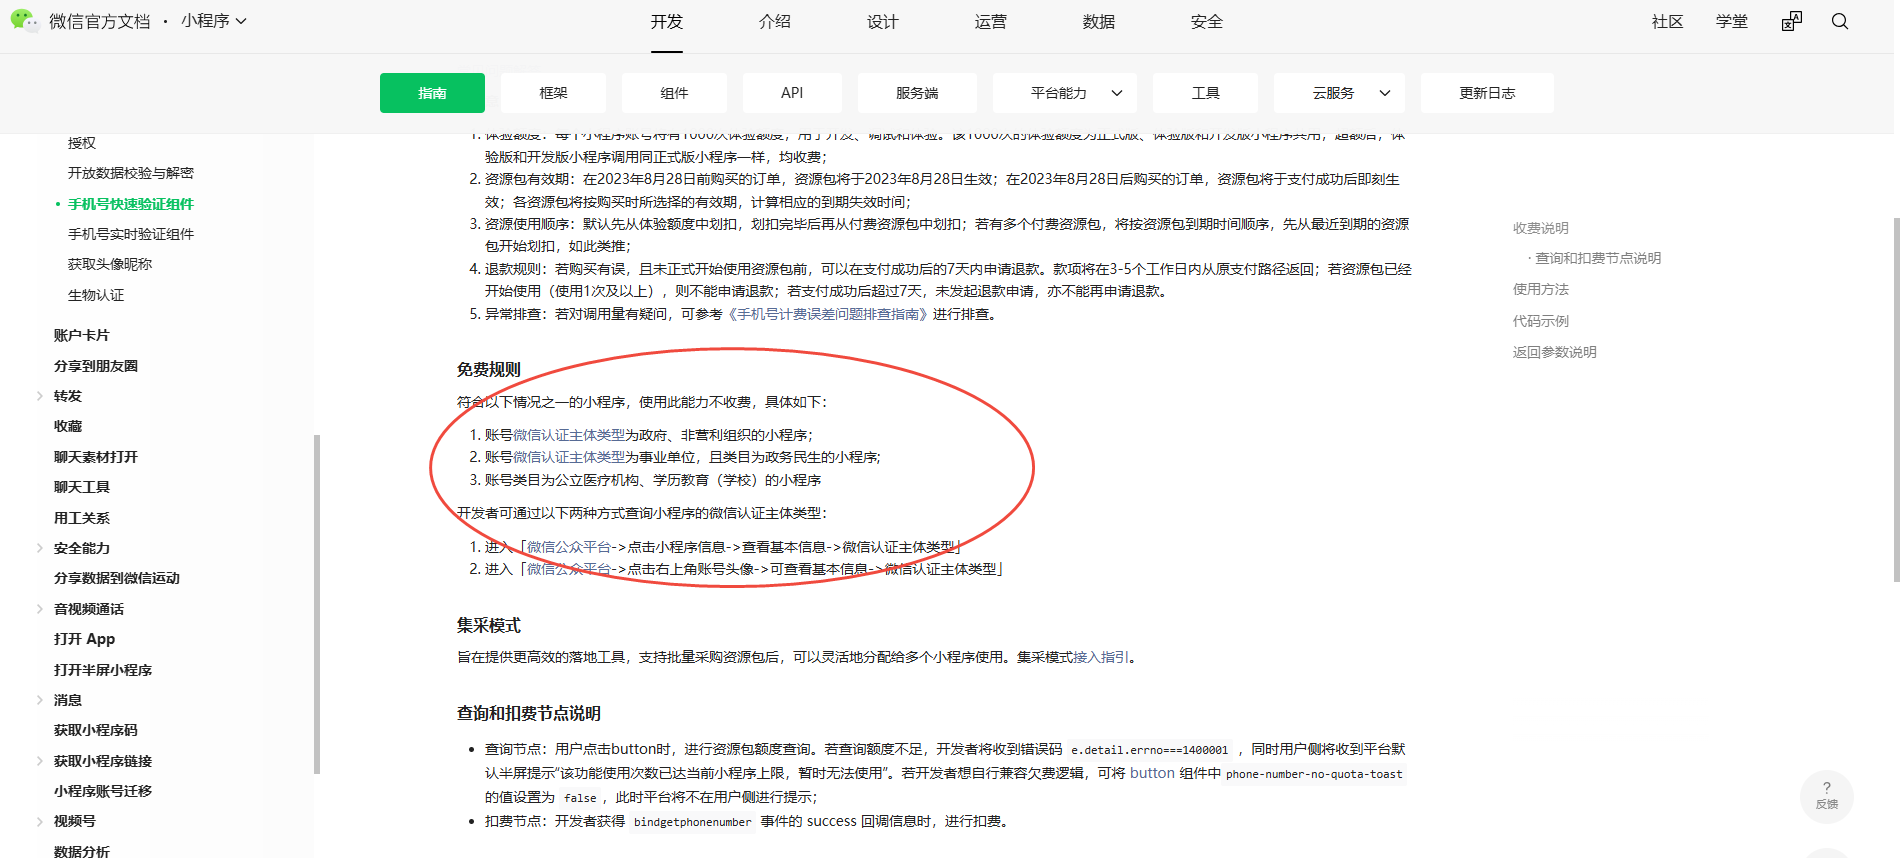Open 授权 in the sidebar
This screenshot has height=858, width=1900.
82,143
